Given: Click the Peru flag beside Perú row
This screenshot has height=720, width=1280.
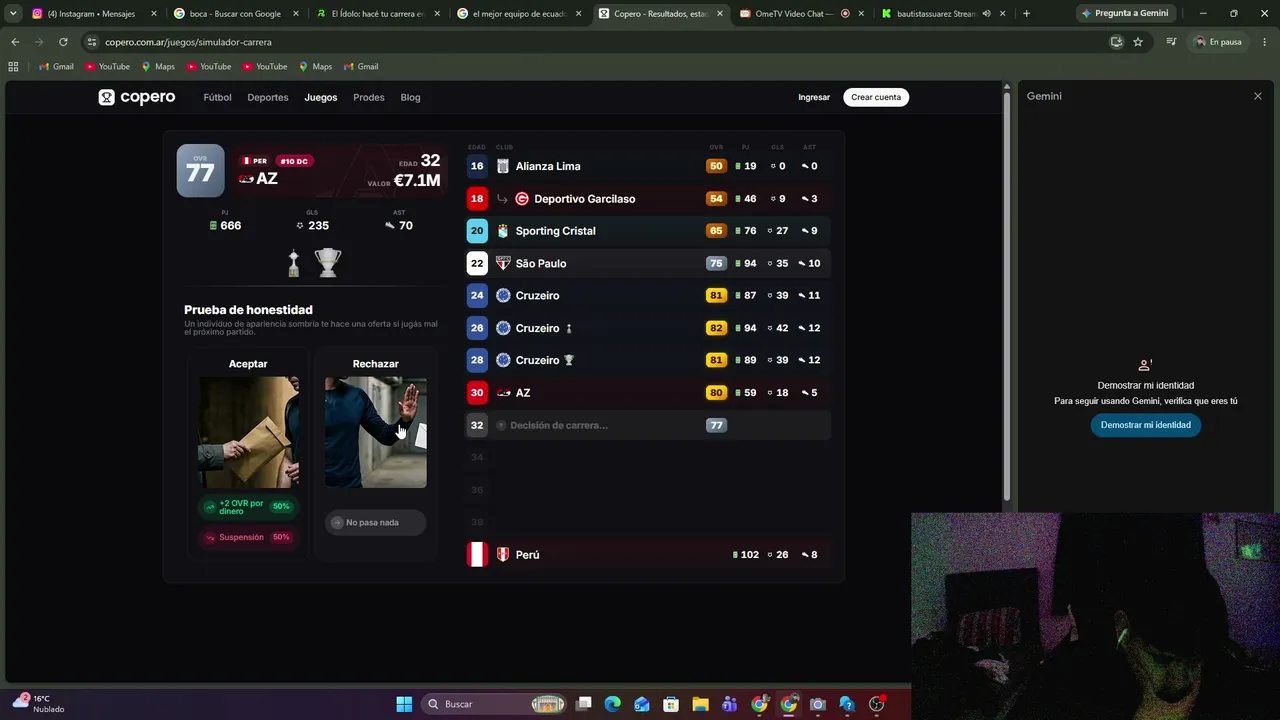Looking at the screenshot, I should [477, 554].
